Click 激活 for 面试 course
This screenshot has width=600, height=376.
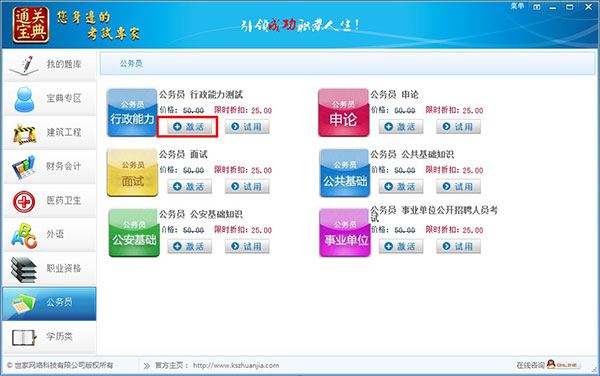click(x=189, y=186)
